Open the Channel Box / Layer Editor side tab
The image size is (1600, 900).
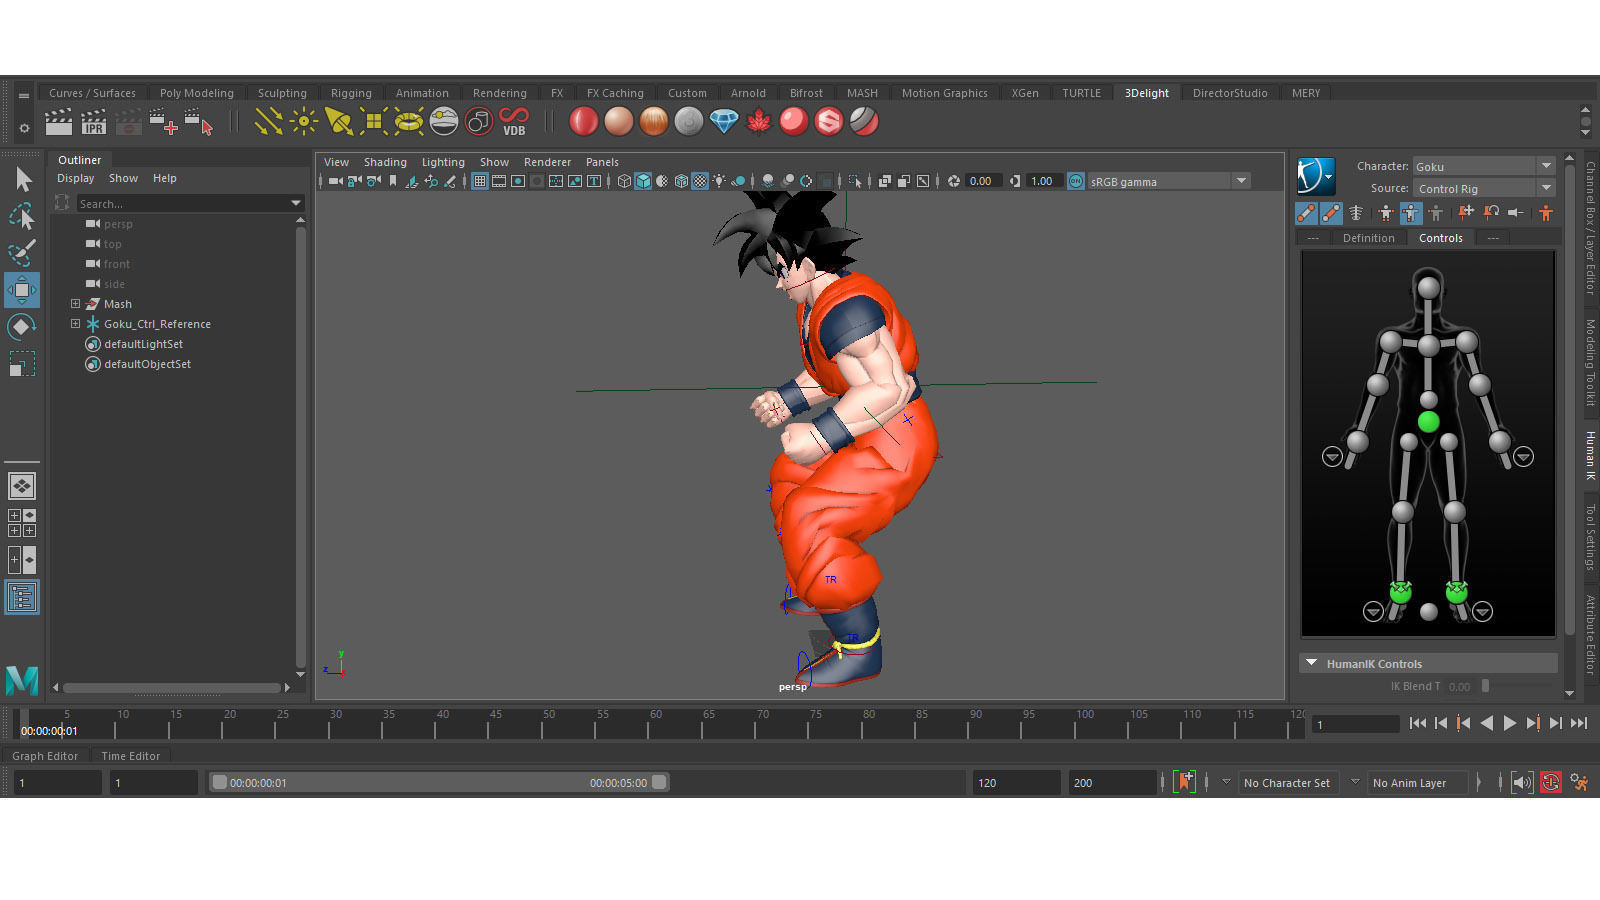(x=1590, y=228)
